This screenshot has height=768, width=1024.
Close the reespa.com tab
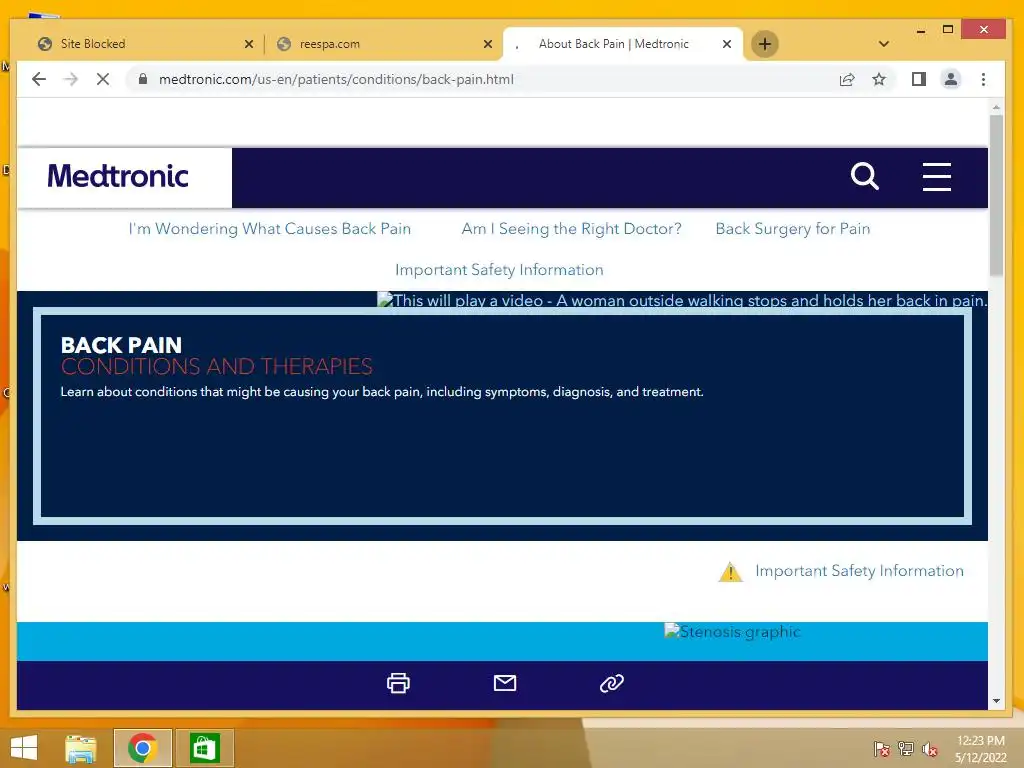coord(488,44)
